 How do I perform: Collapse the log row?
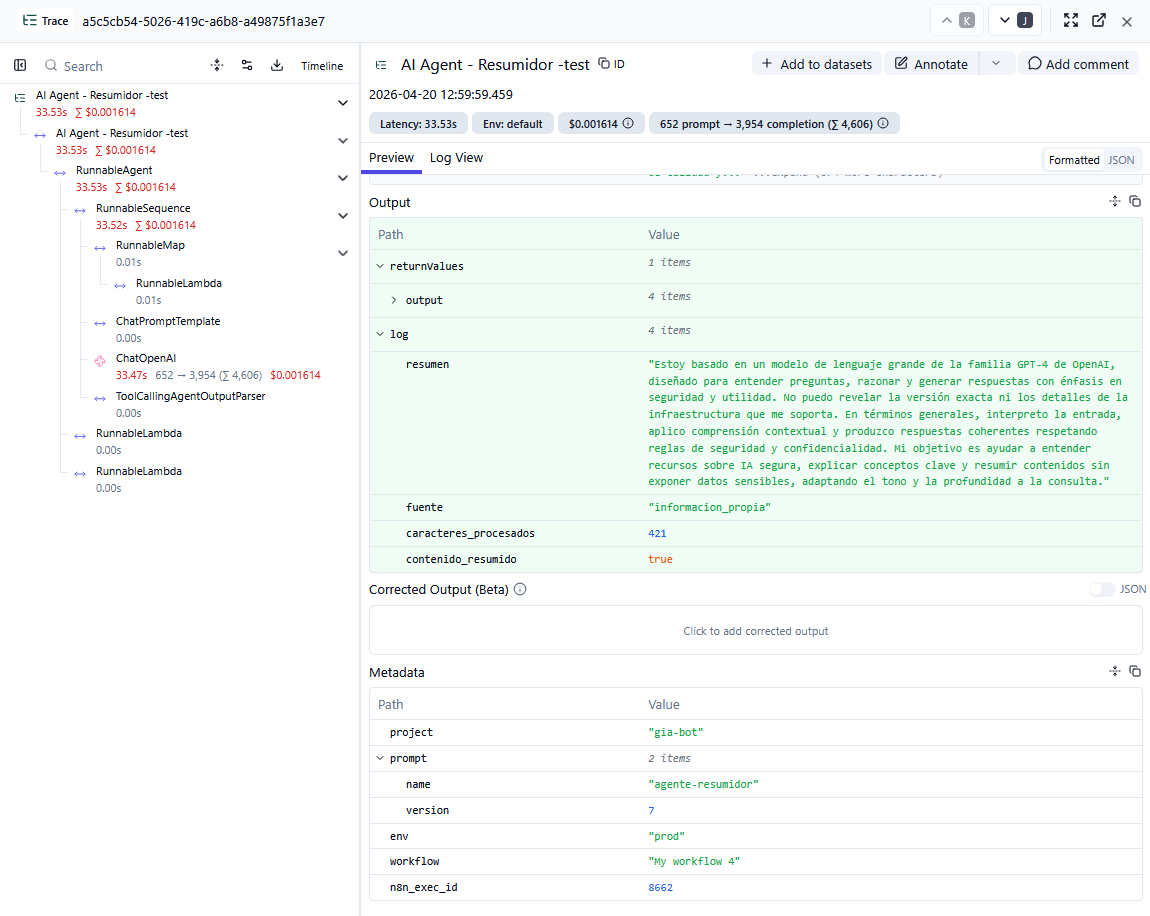380,334
